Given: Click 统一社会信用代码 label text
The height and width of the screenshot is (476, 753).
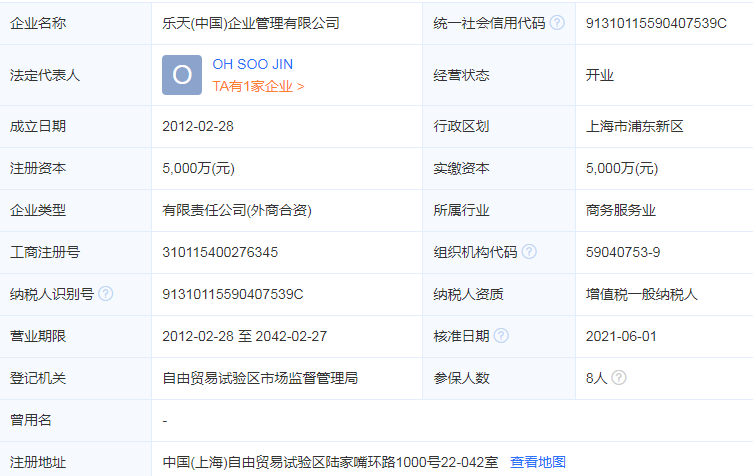Looking at the screenshot, I should coord(489,23).
